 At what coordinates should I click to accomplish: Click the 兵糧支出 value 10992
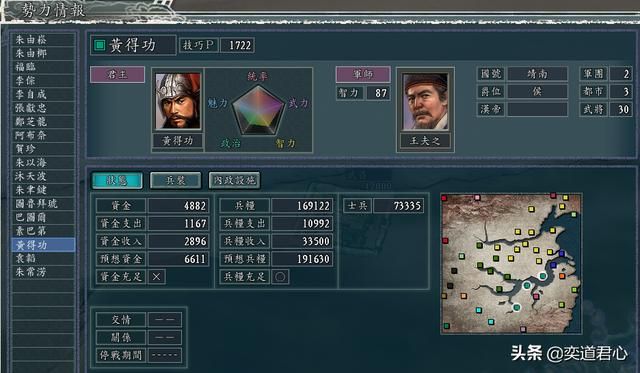(x=302, y=223)
